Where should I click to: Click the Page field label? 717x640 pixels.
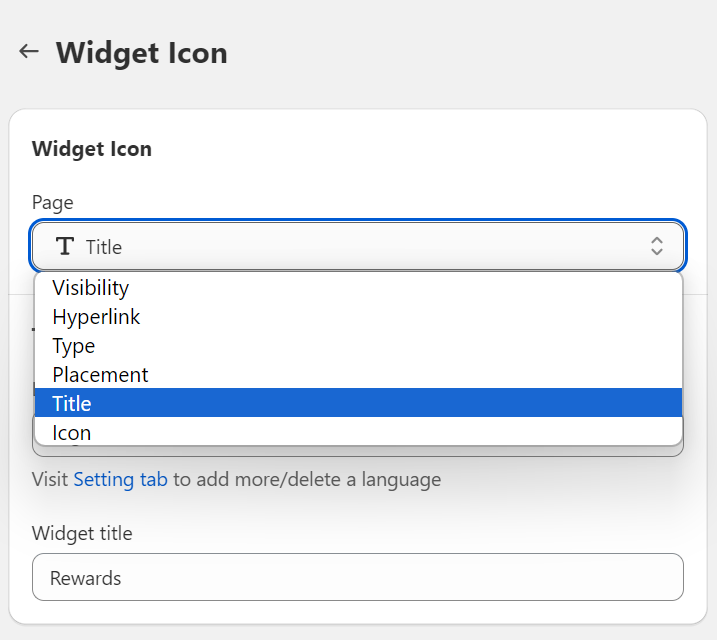tap(53, 202)
